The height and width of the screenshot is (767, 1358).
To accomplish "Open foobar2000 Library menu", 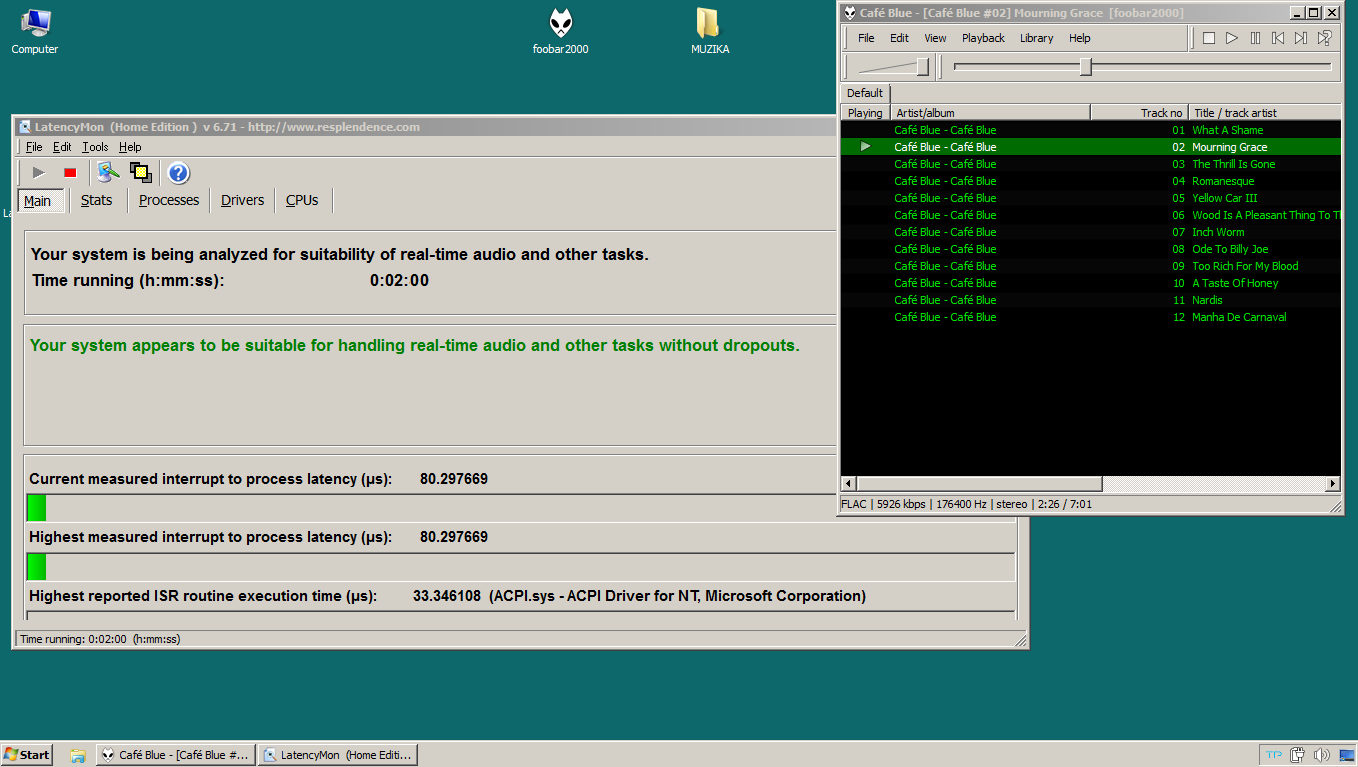I will coord(1036,38).
